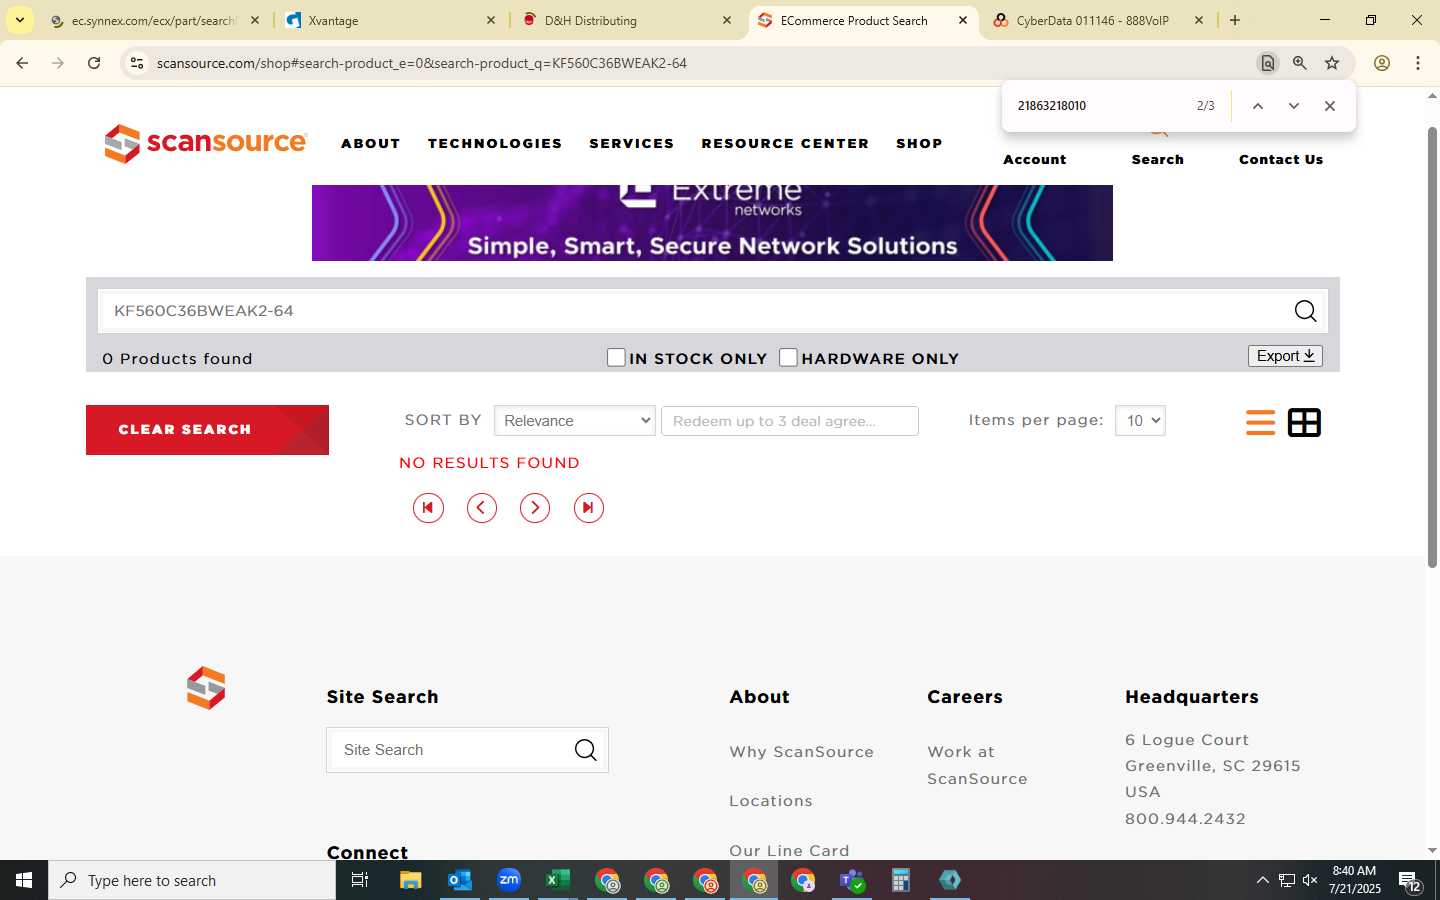Open the Sort By Relevance dropdown

[x=575, y=421]
